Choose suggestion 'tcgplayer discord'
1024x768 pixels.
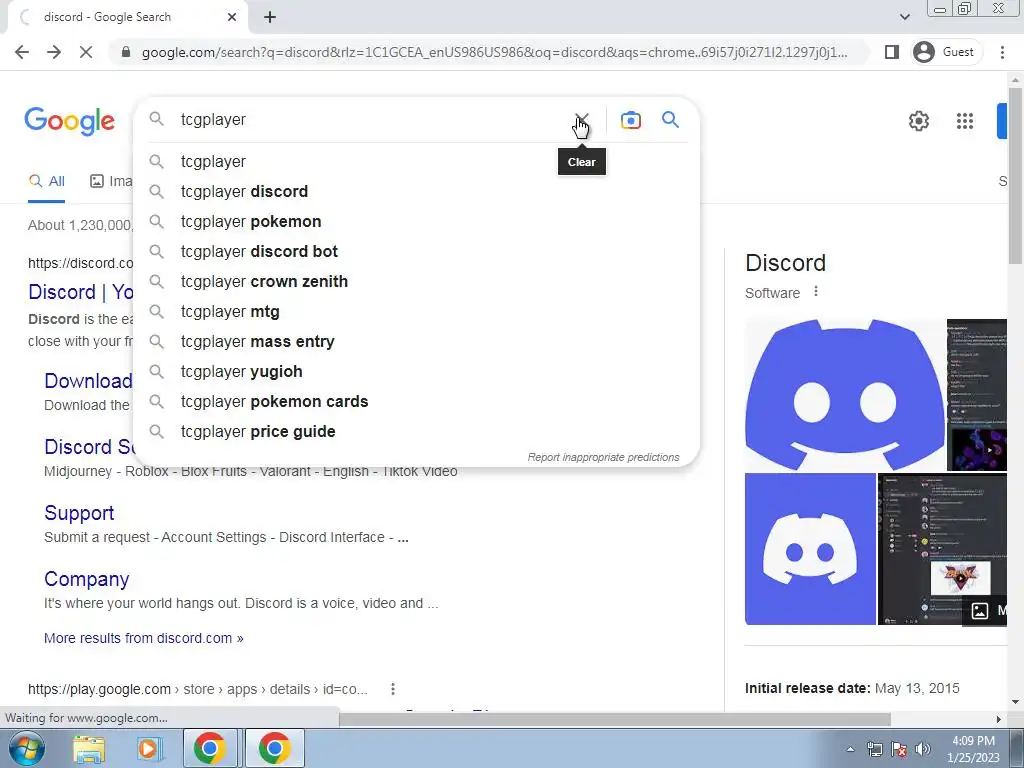(416, 191)
